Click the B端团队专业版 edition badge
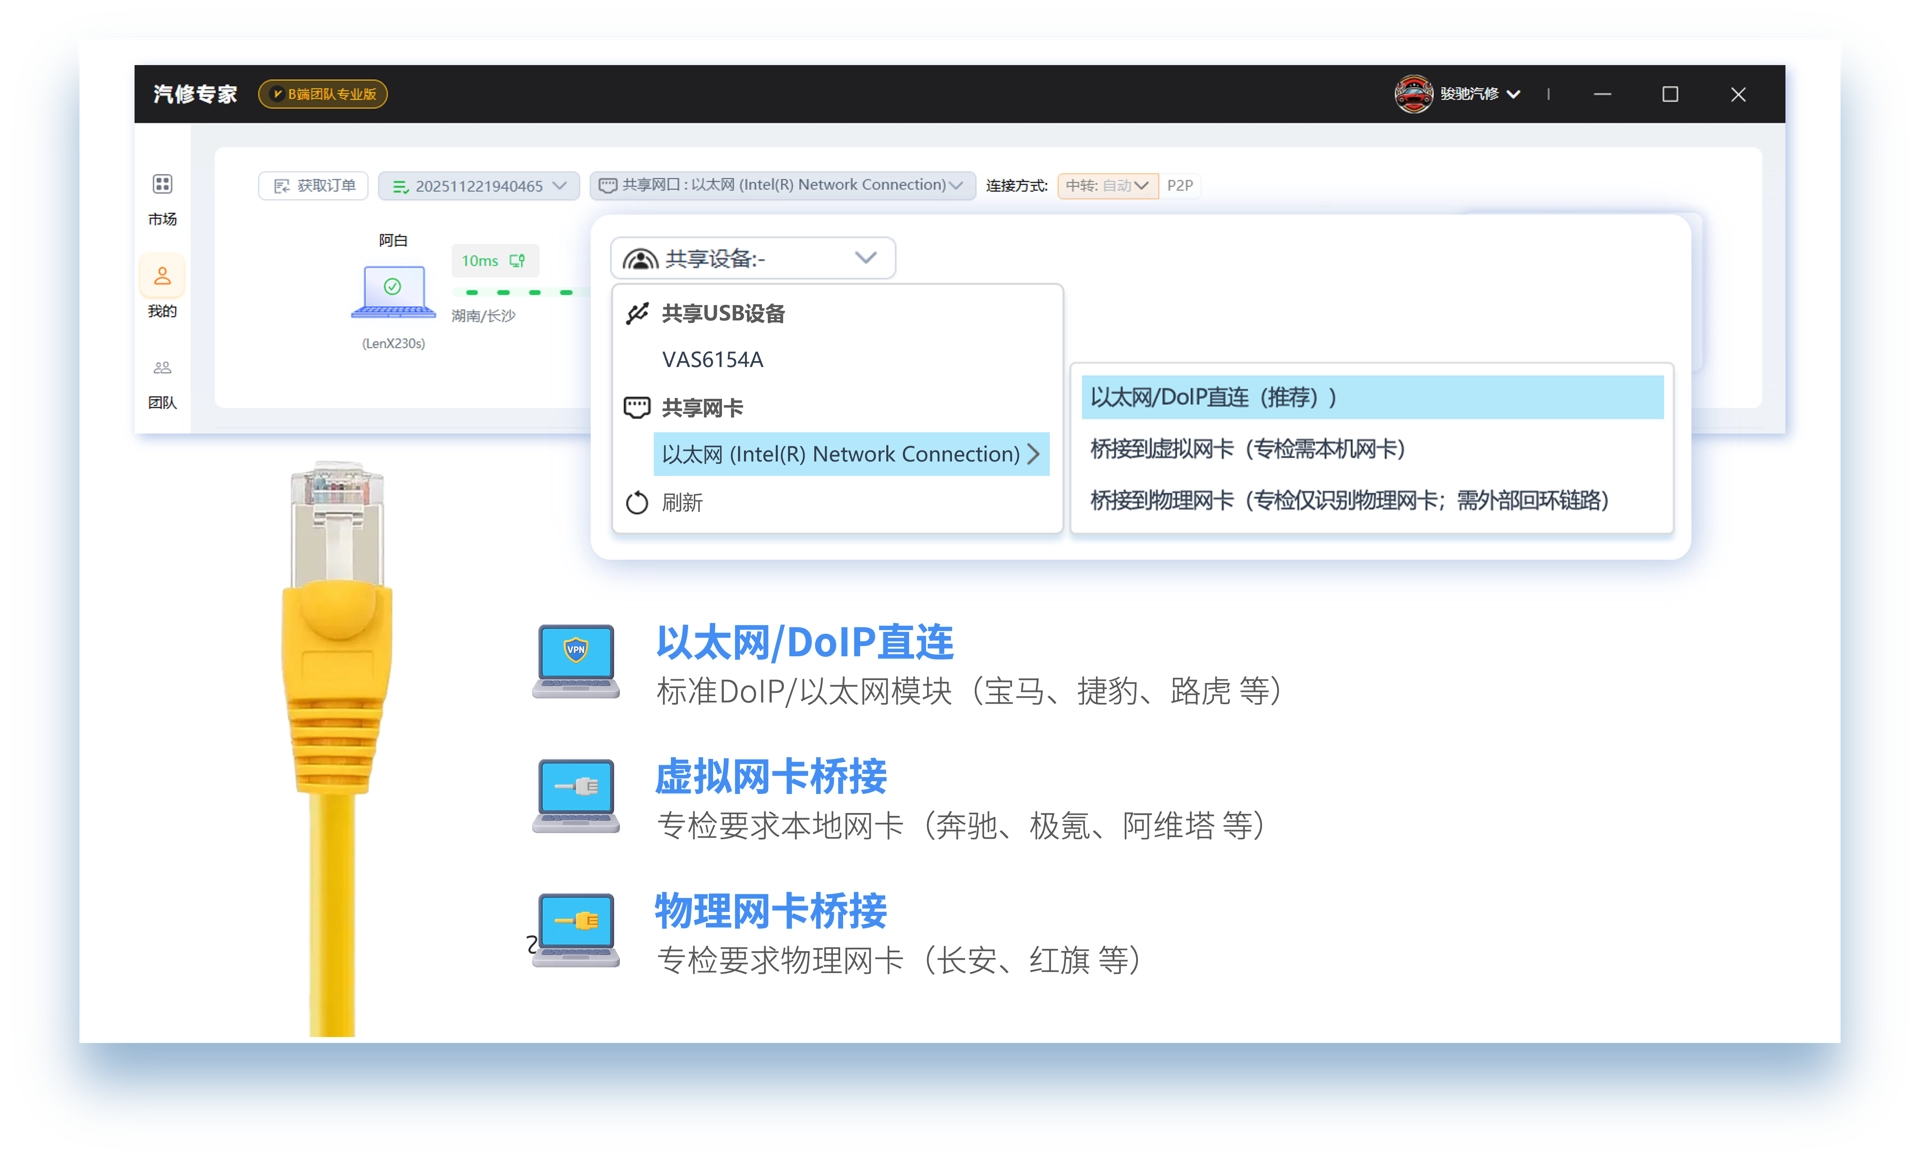The width and height of the screenshot is (1920, 1161). [323, 94]
